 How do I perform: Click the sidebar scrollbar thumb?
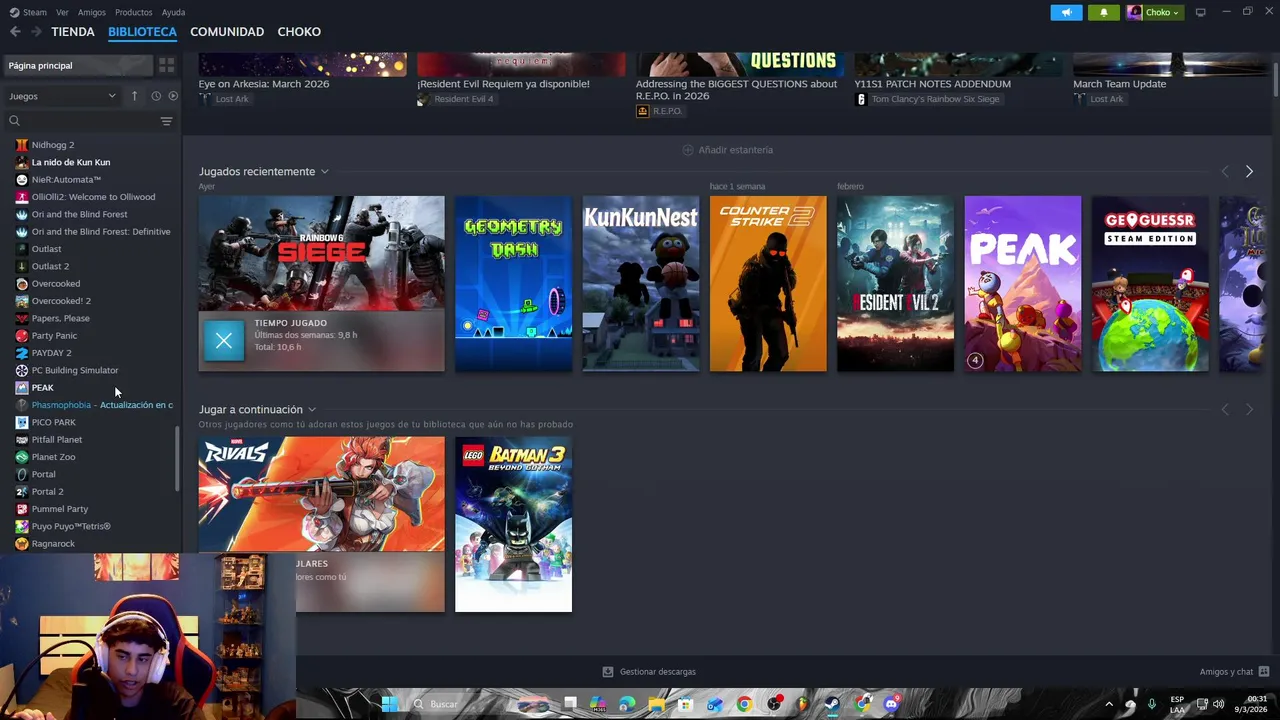[178, 459]
